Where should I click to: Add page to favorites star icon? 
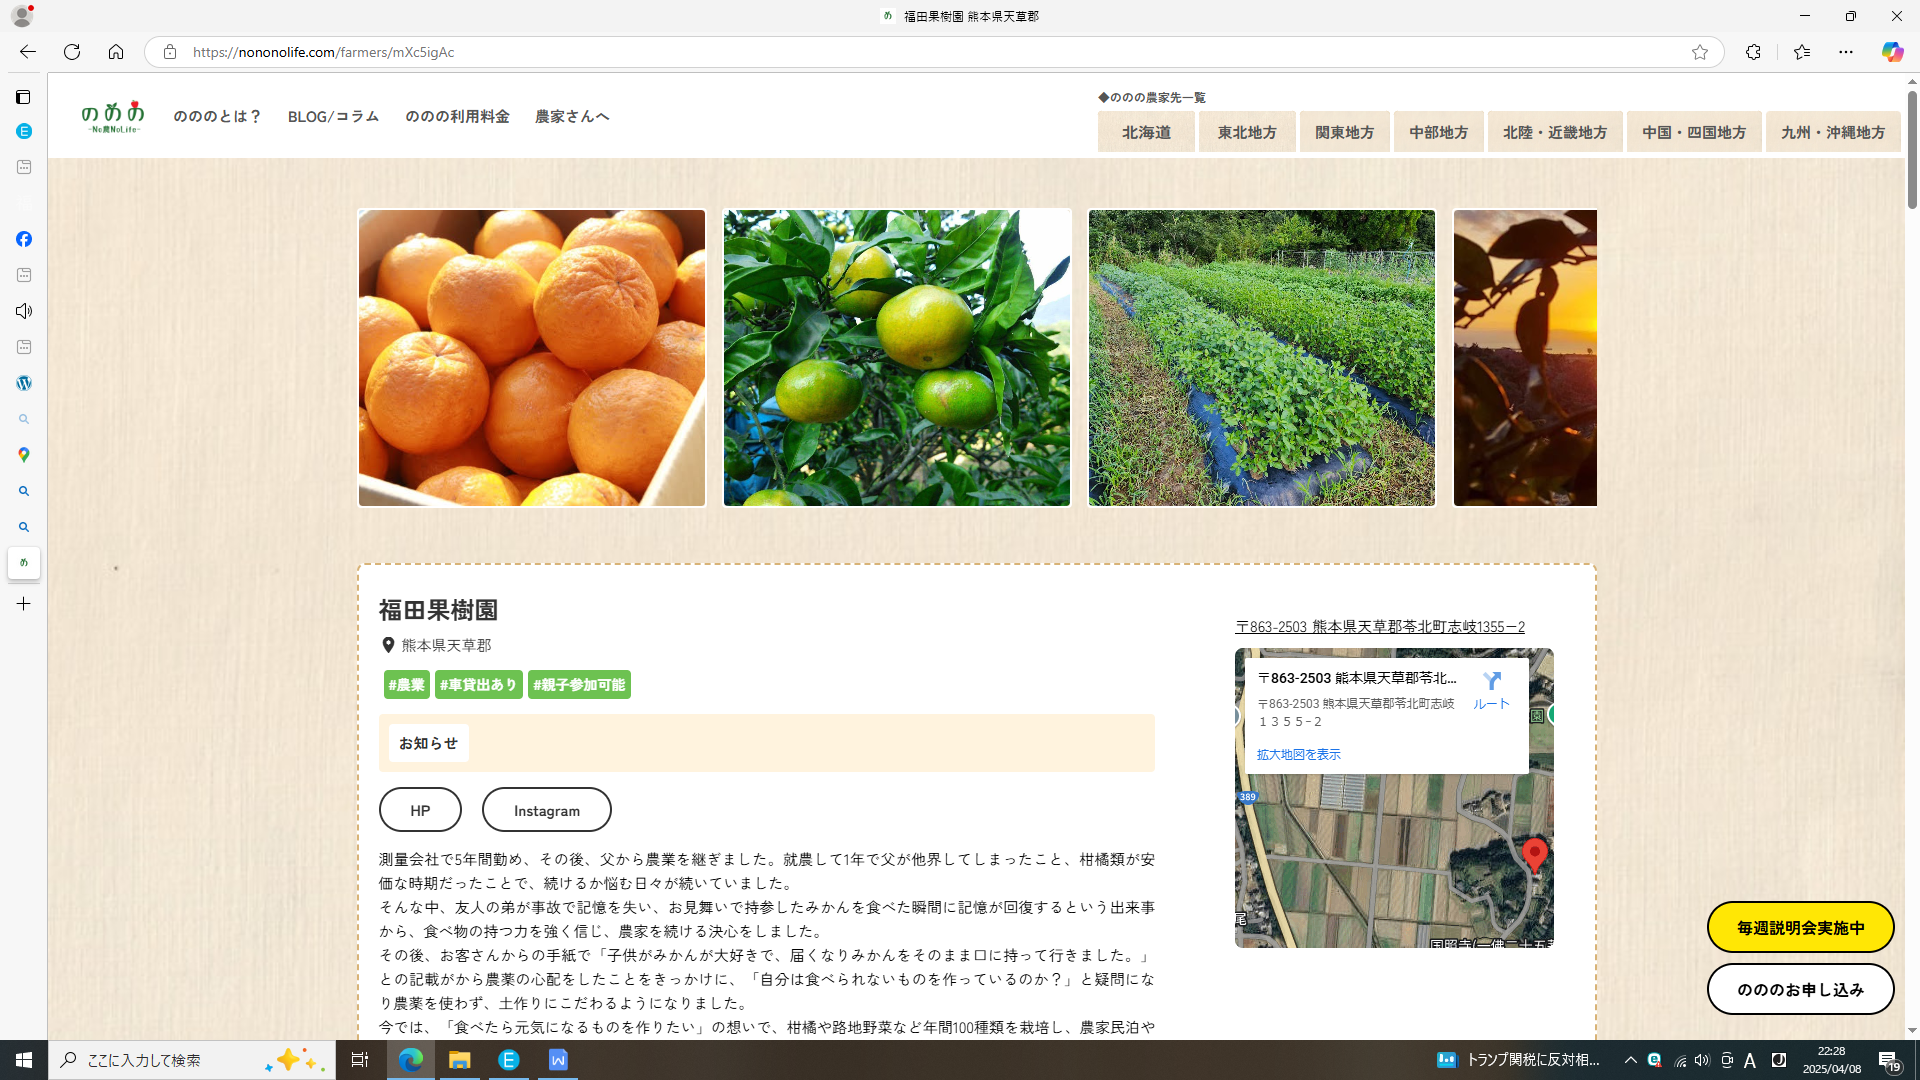(x=1700, y=52)
